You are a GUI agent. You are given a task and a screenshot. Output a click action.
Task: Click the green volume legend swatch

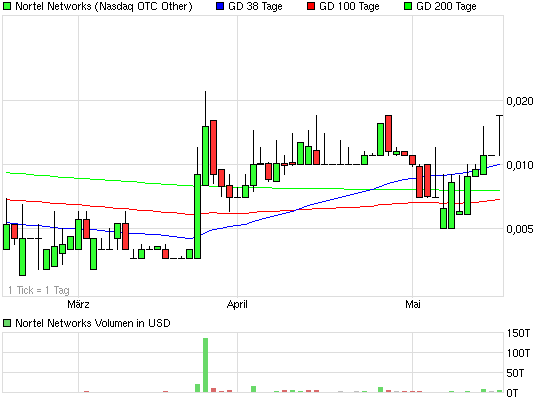7,323
